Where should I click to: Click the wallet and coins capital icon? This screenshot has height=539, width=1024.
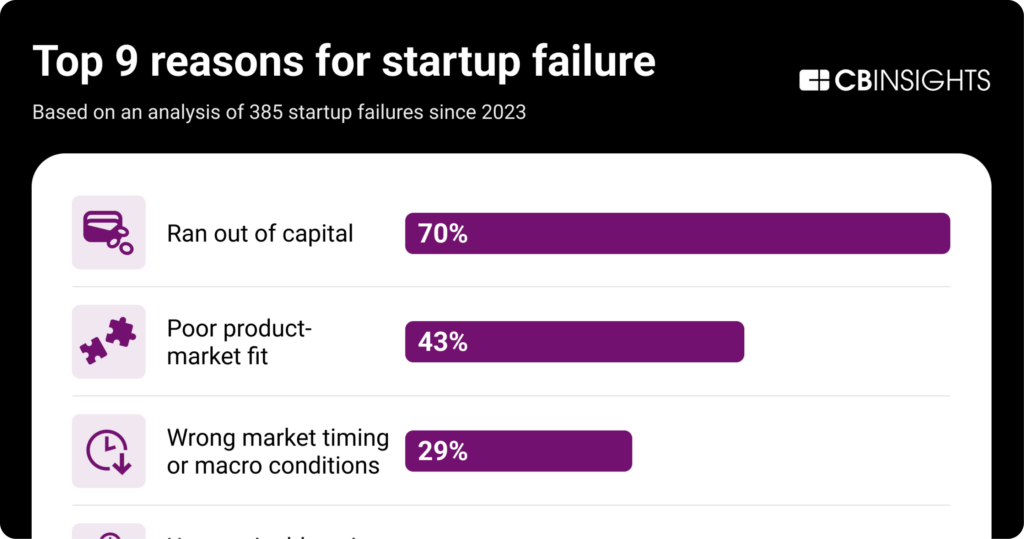[x=108, y=232]
